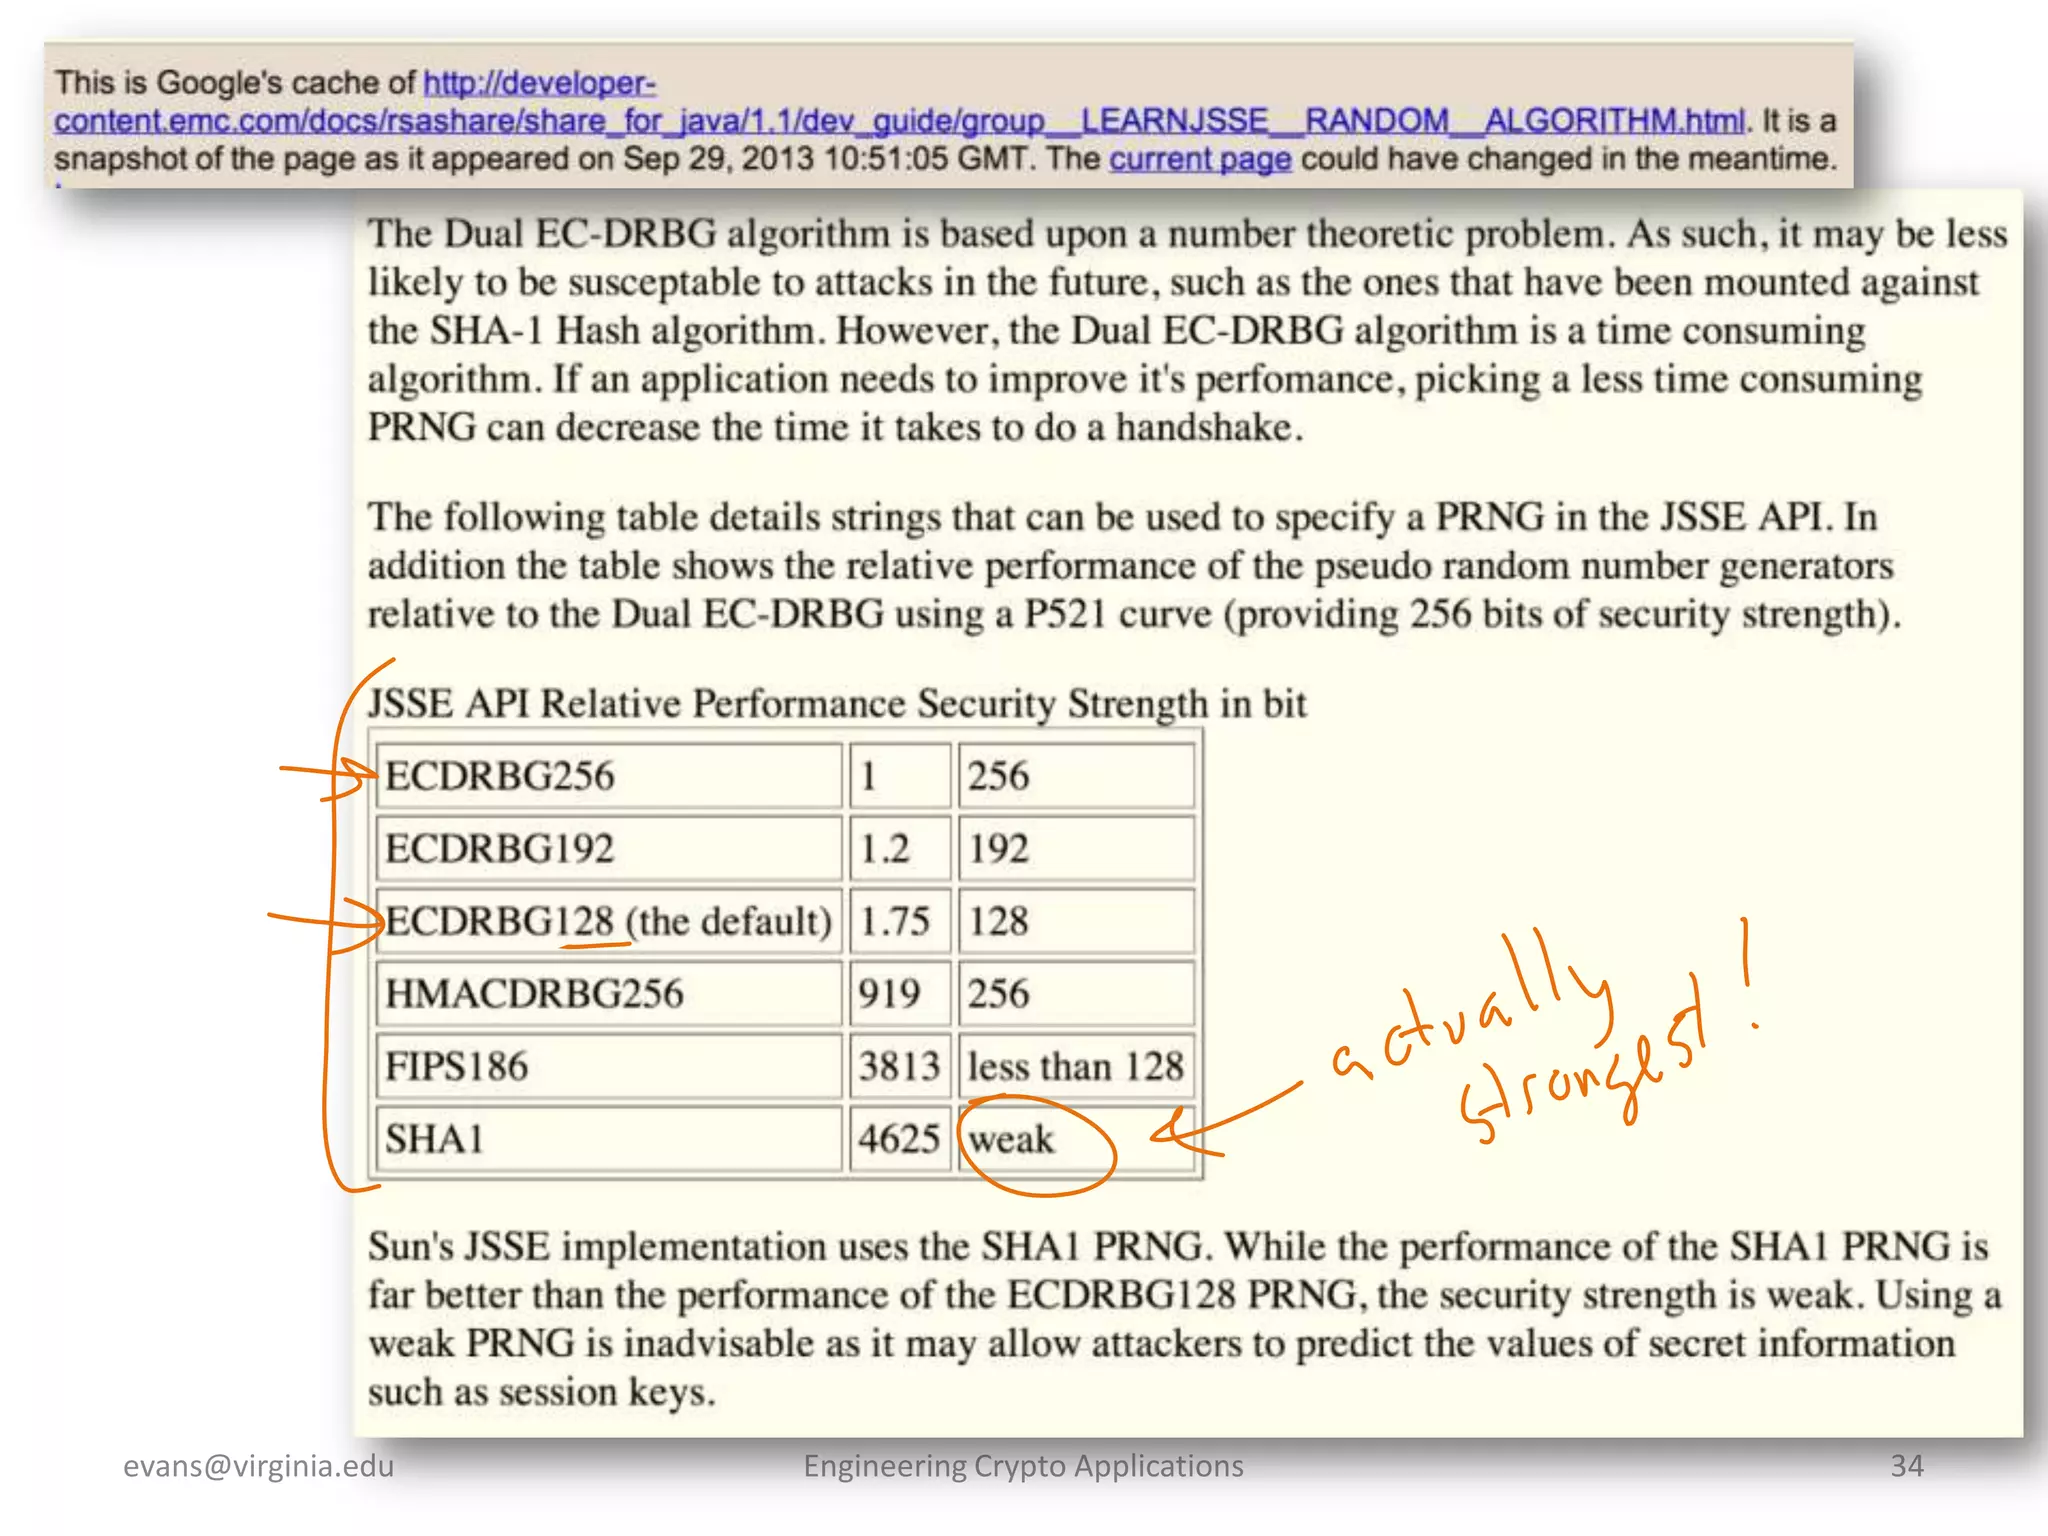Viewport: 2048px width, 1536px height.
Task: Click the orange arrow pointing to ECDRBG256
Action: pyautogui.click(x=325, y=773)
